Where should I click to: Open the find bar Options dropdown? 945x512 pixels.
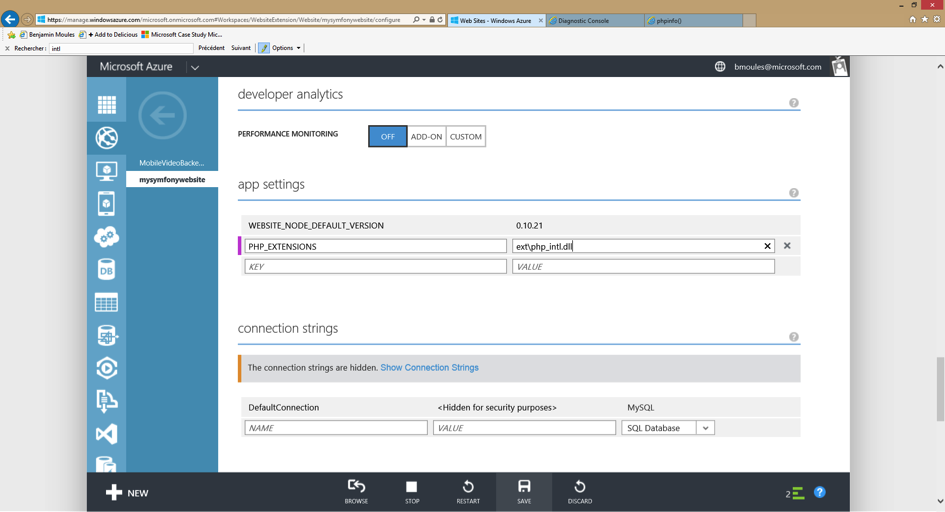pos(286,48)
